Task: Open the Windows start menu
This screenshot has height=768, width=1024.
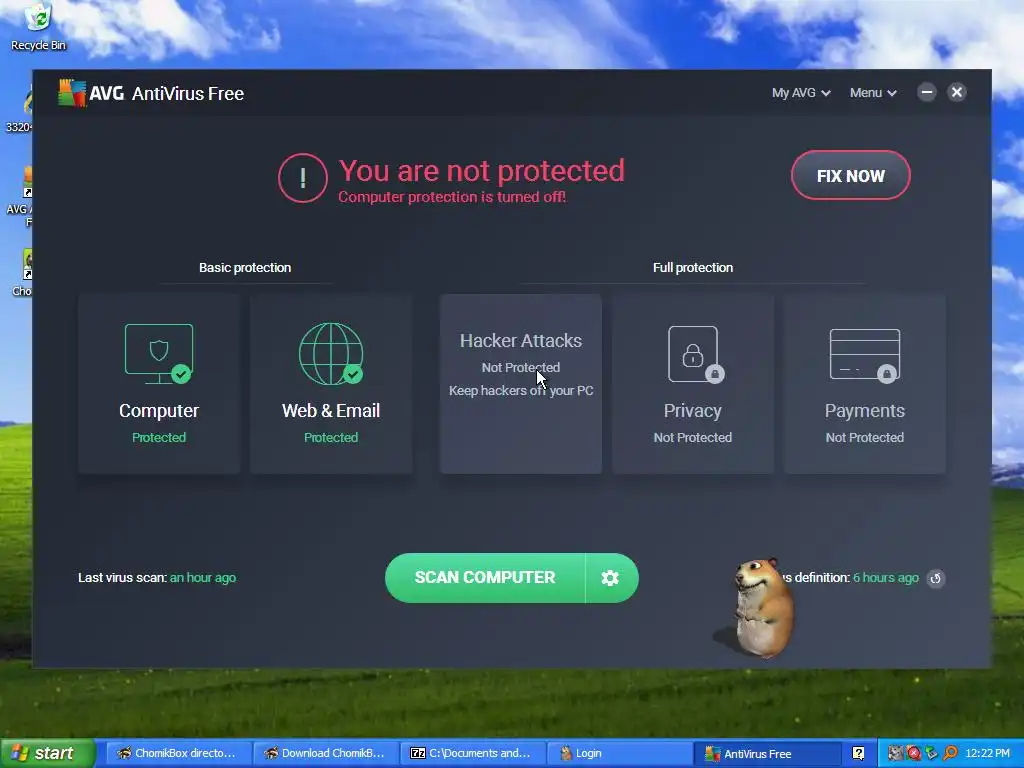Action: [47, 753]
